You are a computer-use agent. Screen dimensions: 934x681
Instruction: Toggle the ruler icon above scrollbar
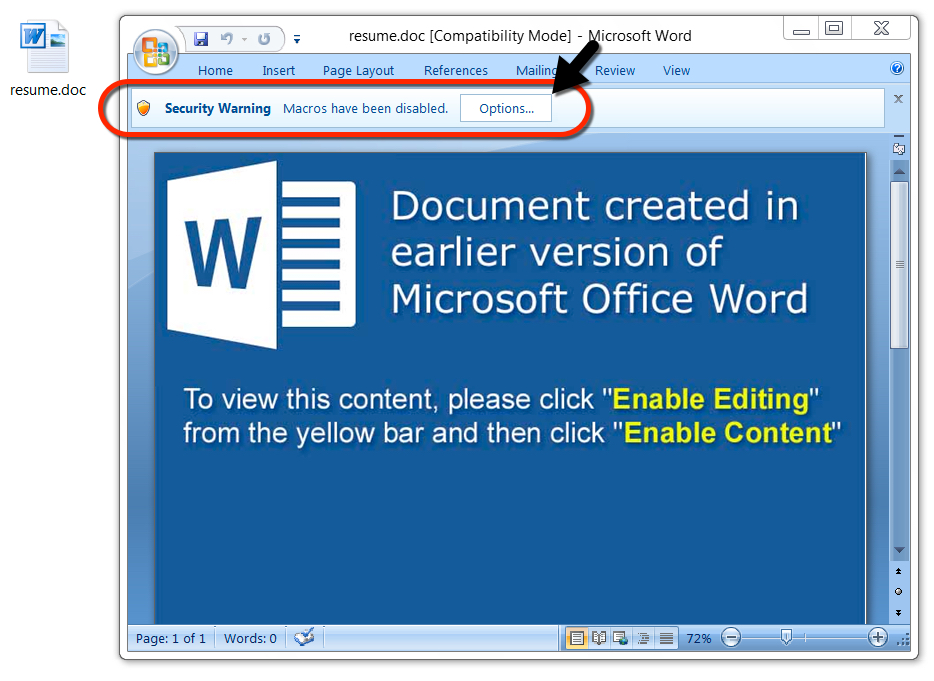pyautogui.click(x=899, y=148)
